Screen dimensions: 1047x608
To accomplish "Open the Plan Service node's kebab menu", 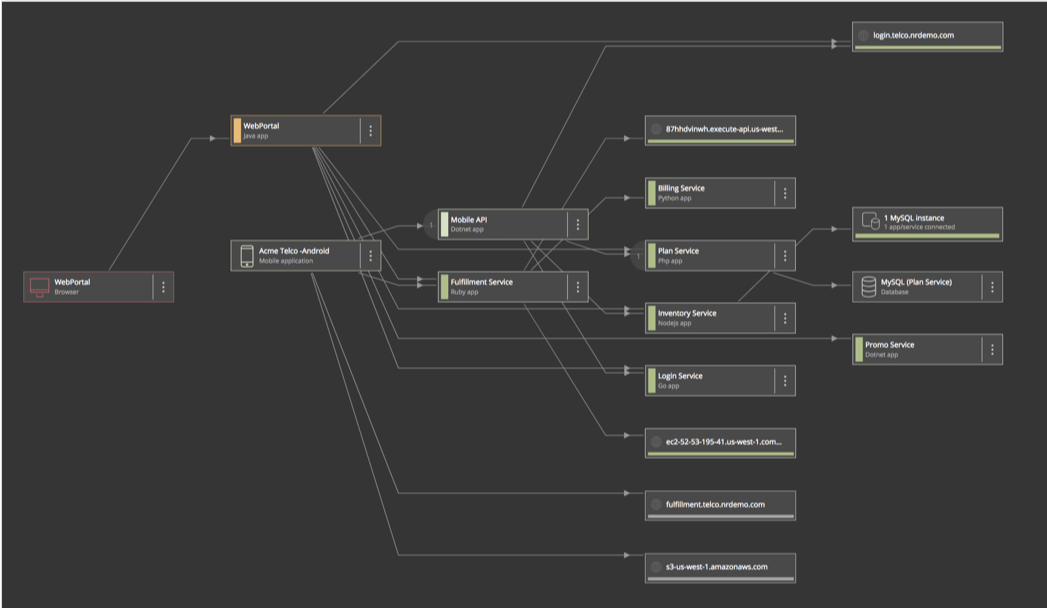I will [x=785, y=256].
